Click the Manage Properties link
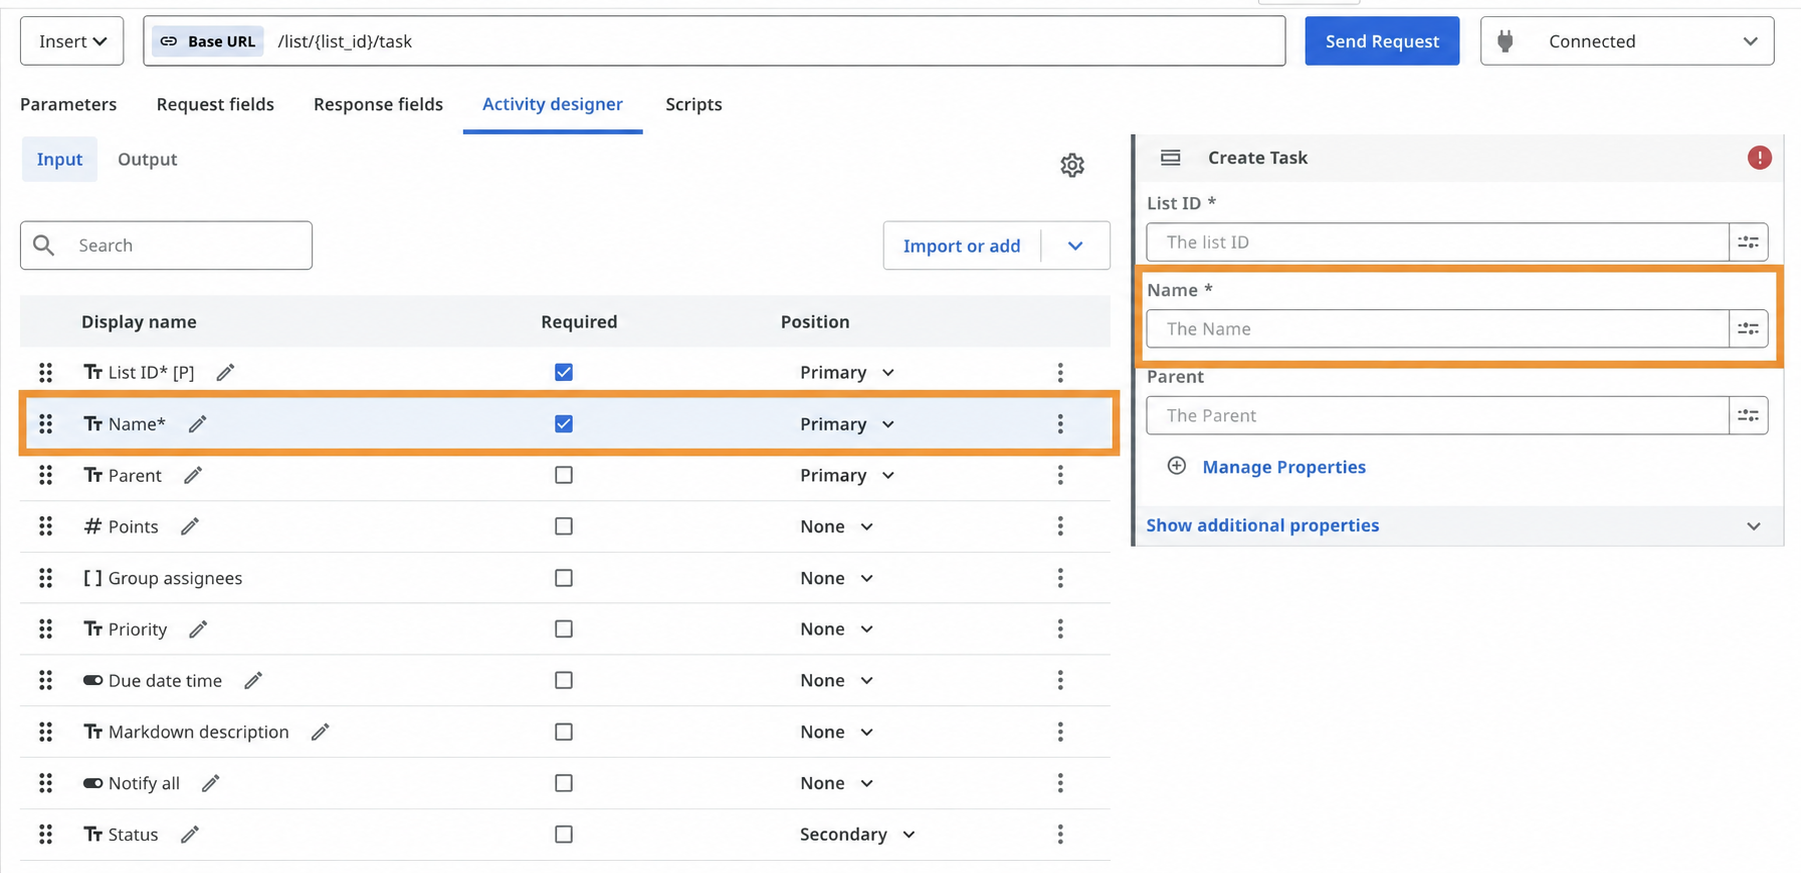 (1284, 467)
